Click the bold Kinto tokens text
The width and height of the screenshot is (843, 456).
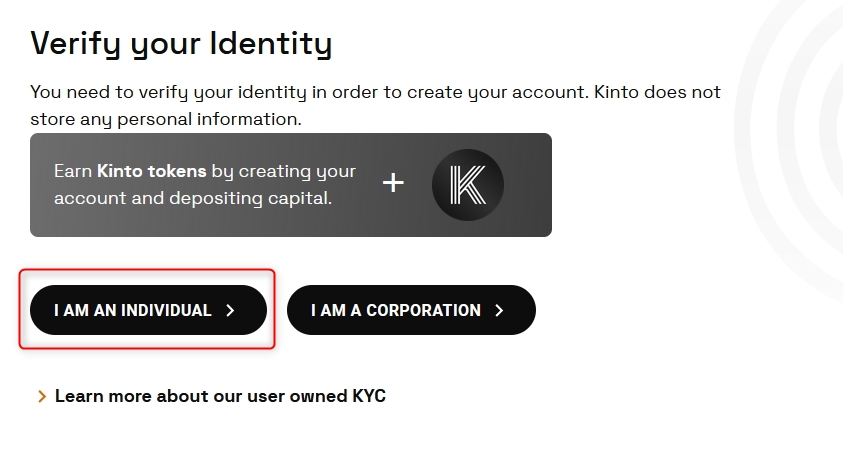pos(151,171)
